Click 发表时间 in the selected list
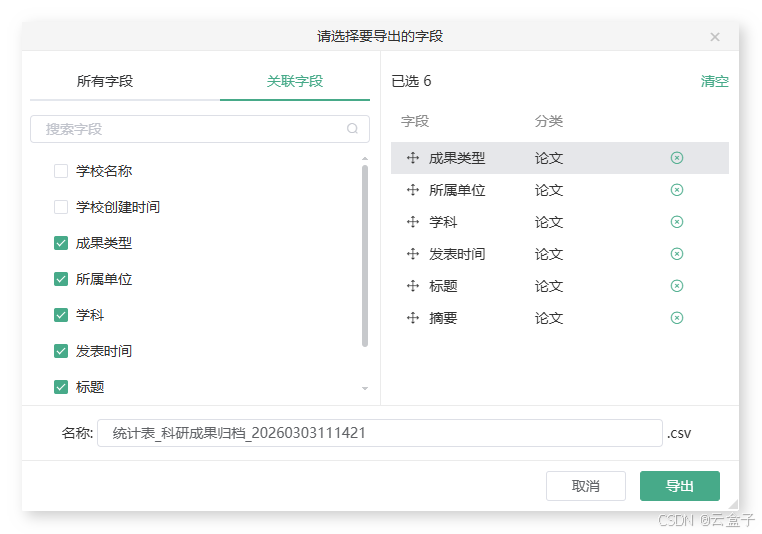Image resolution: width=762 pixels, height=534 pixels. pos(457,254)
